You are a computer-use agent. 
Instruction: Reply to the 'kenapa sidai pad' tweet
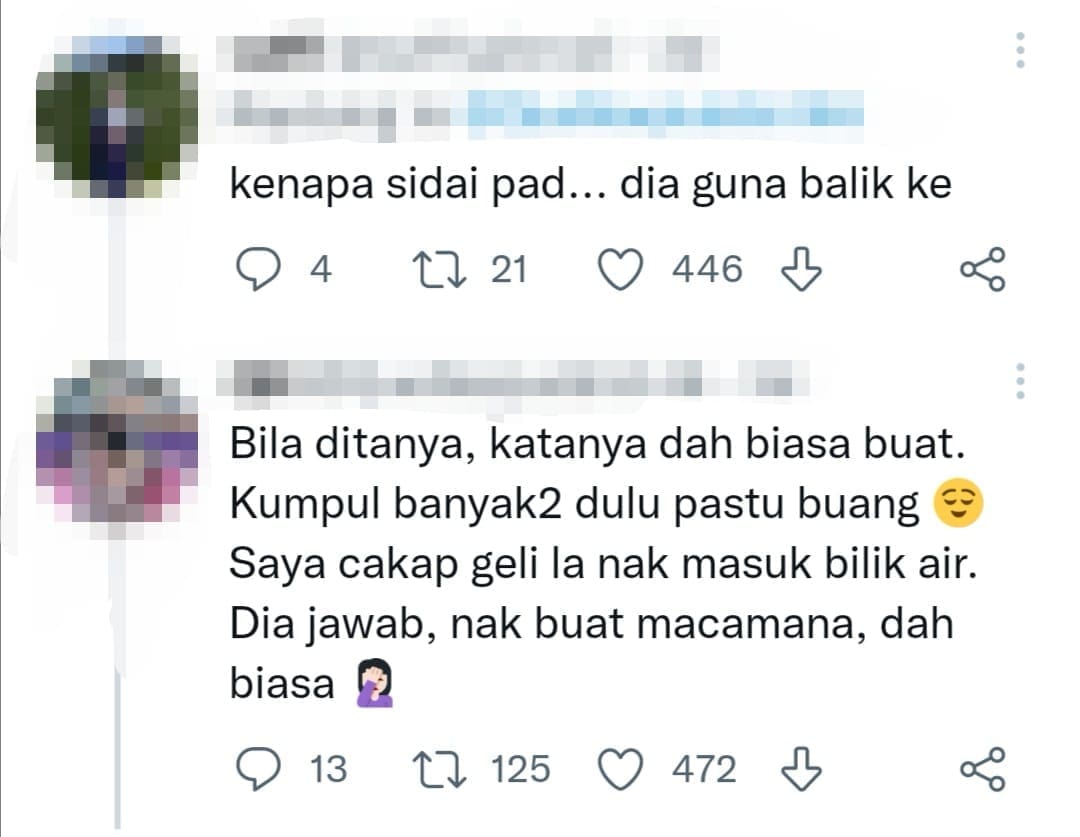pos(258,269)
